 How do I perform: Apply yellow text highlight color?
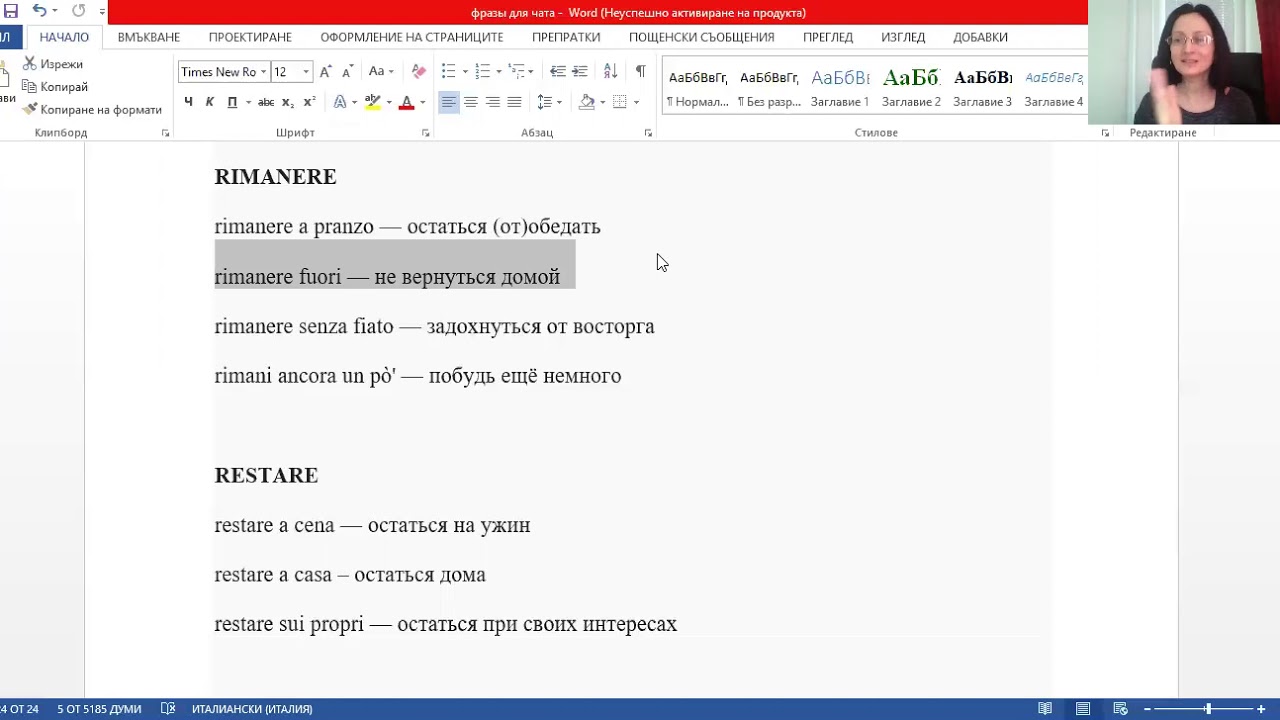372,102
